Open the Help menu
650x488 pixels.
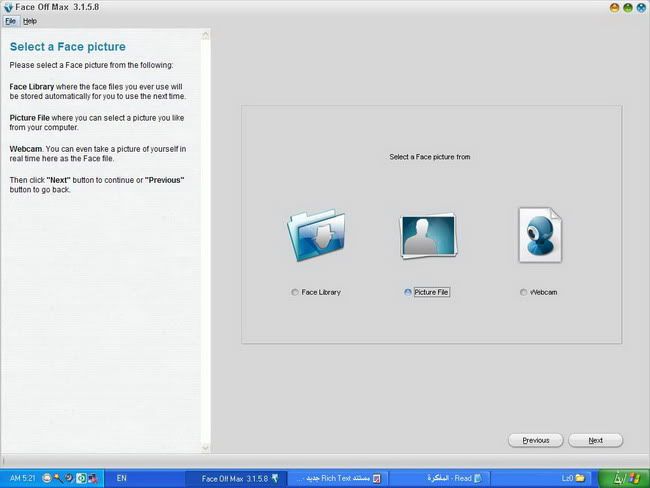tap(30, 21)
